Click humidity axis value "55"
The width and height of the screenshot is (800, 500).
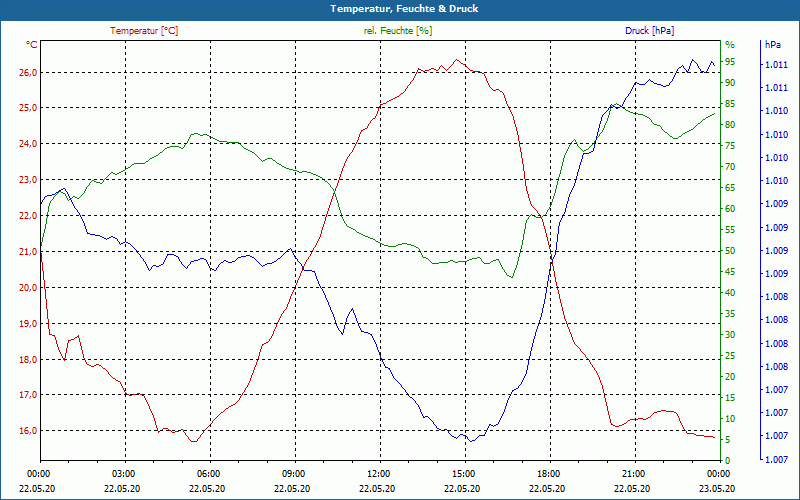pos(730,230)
